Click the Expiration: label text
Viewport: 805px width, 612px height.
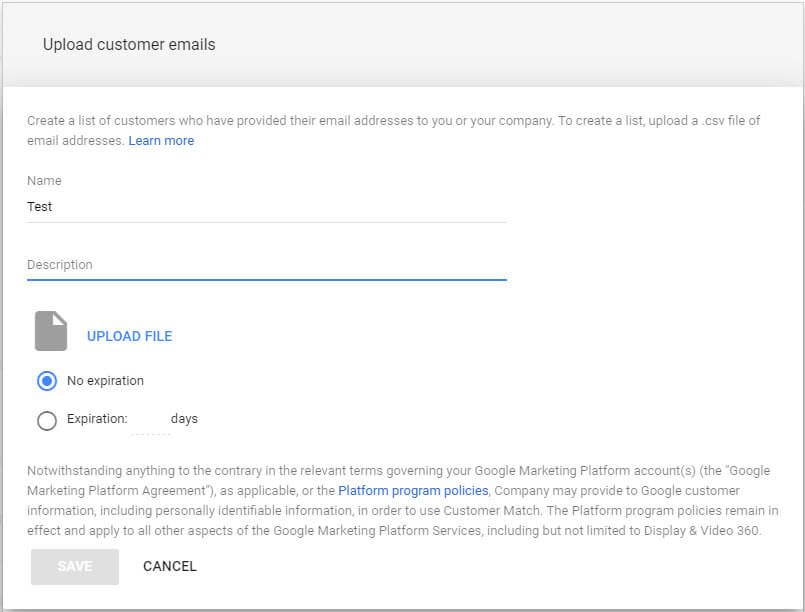pyautogui.click(x=97, y=419)
